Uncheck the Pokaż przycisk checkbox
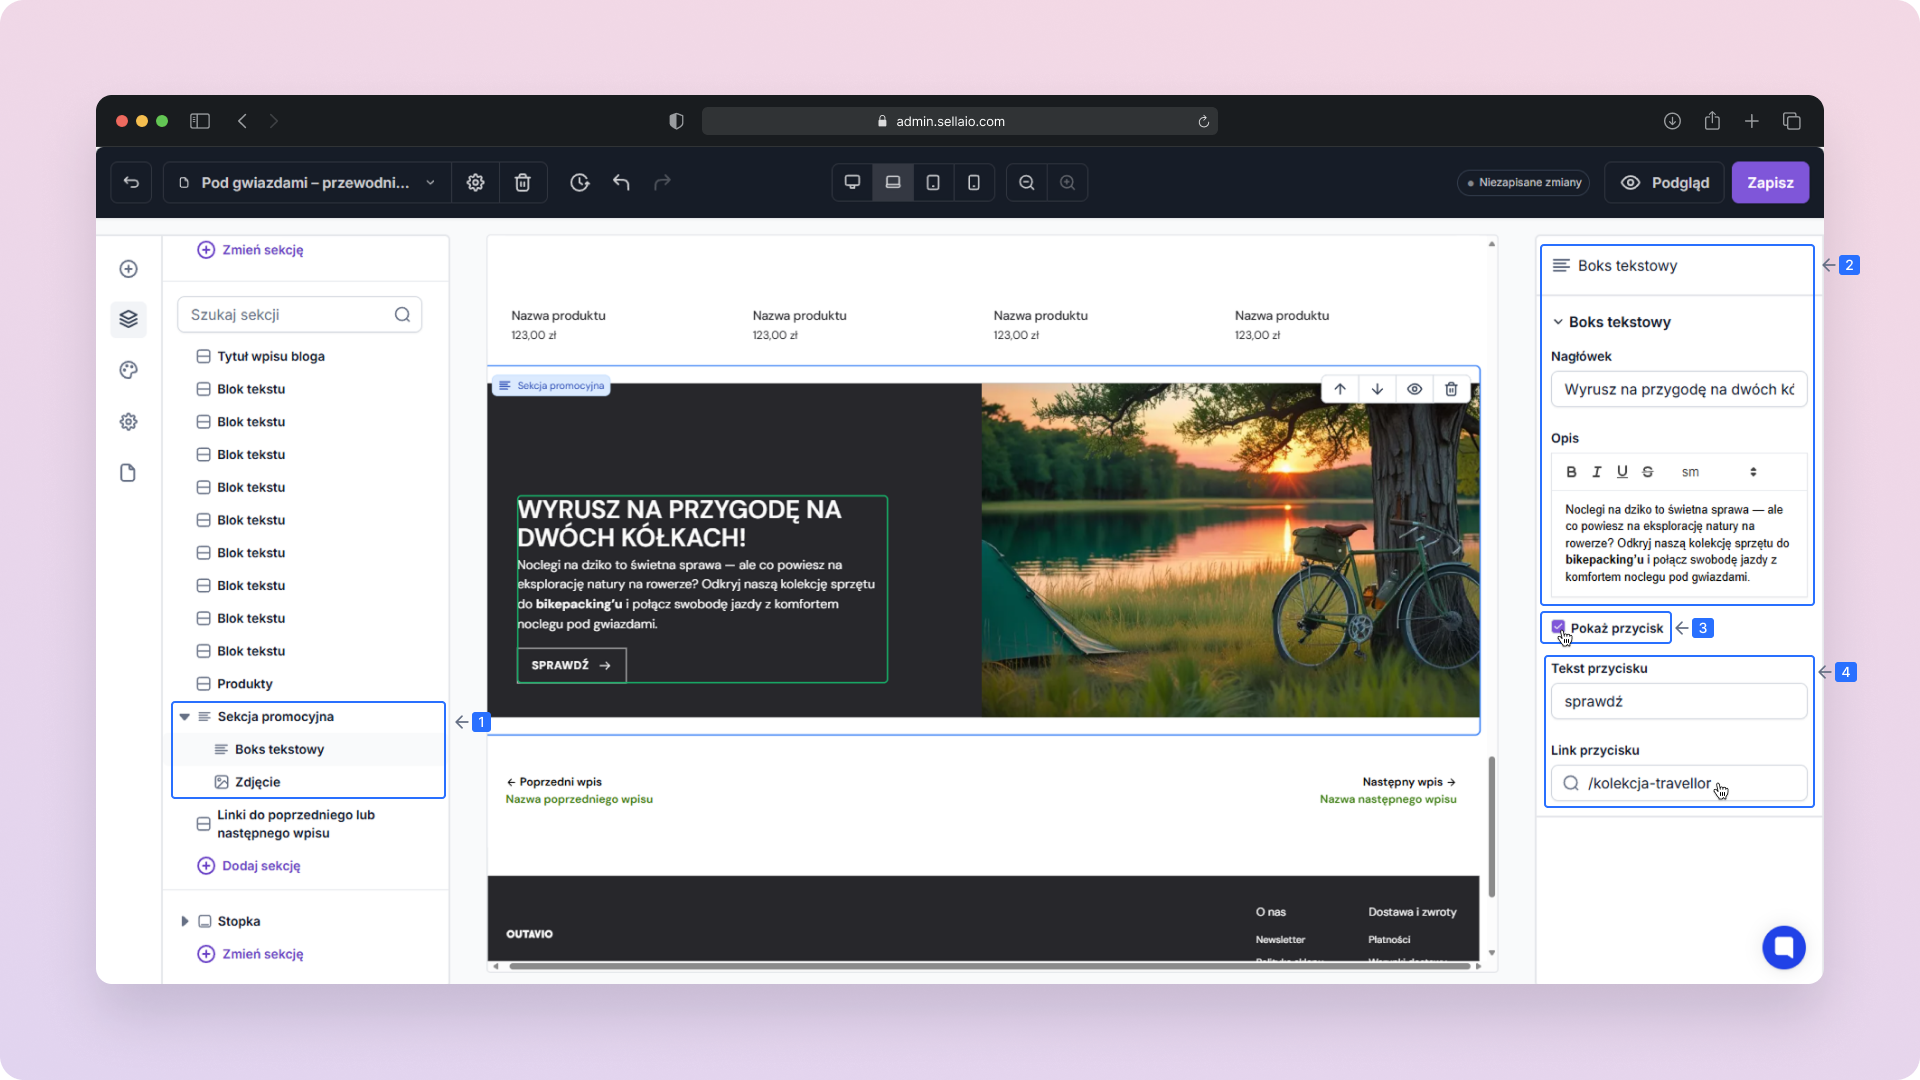Screen dimensions: 1920x1080 (x=1558, y=627)
